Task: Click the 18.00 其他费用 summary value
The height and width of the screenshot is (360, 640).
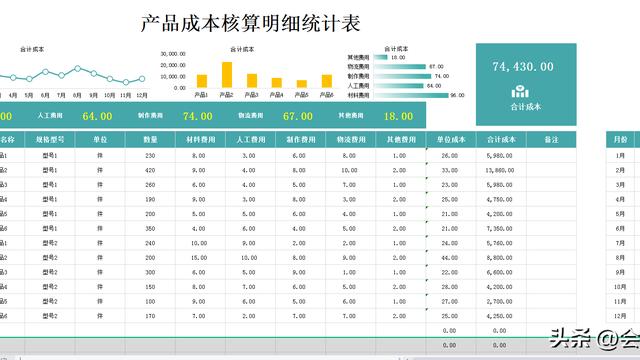Action: (x=398, y=116)
